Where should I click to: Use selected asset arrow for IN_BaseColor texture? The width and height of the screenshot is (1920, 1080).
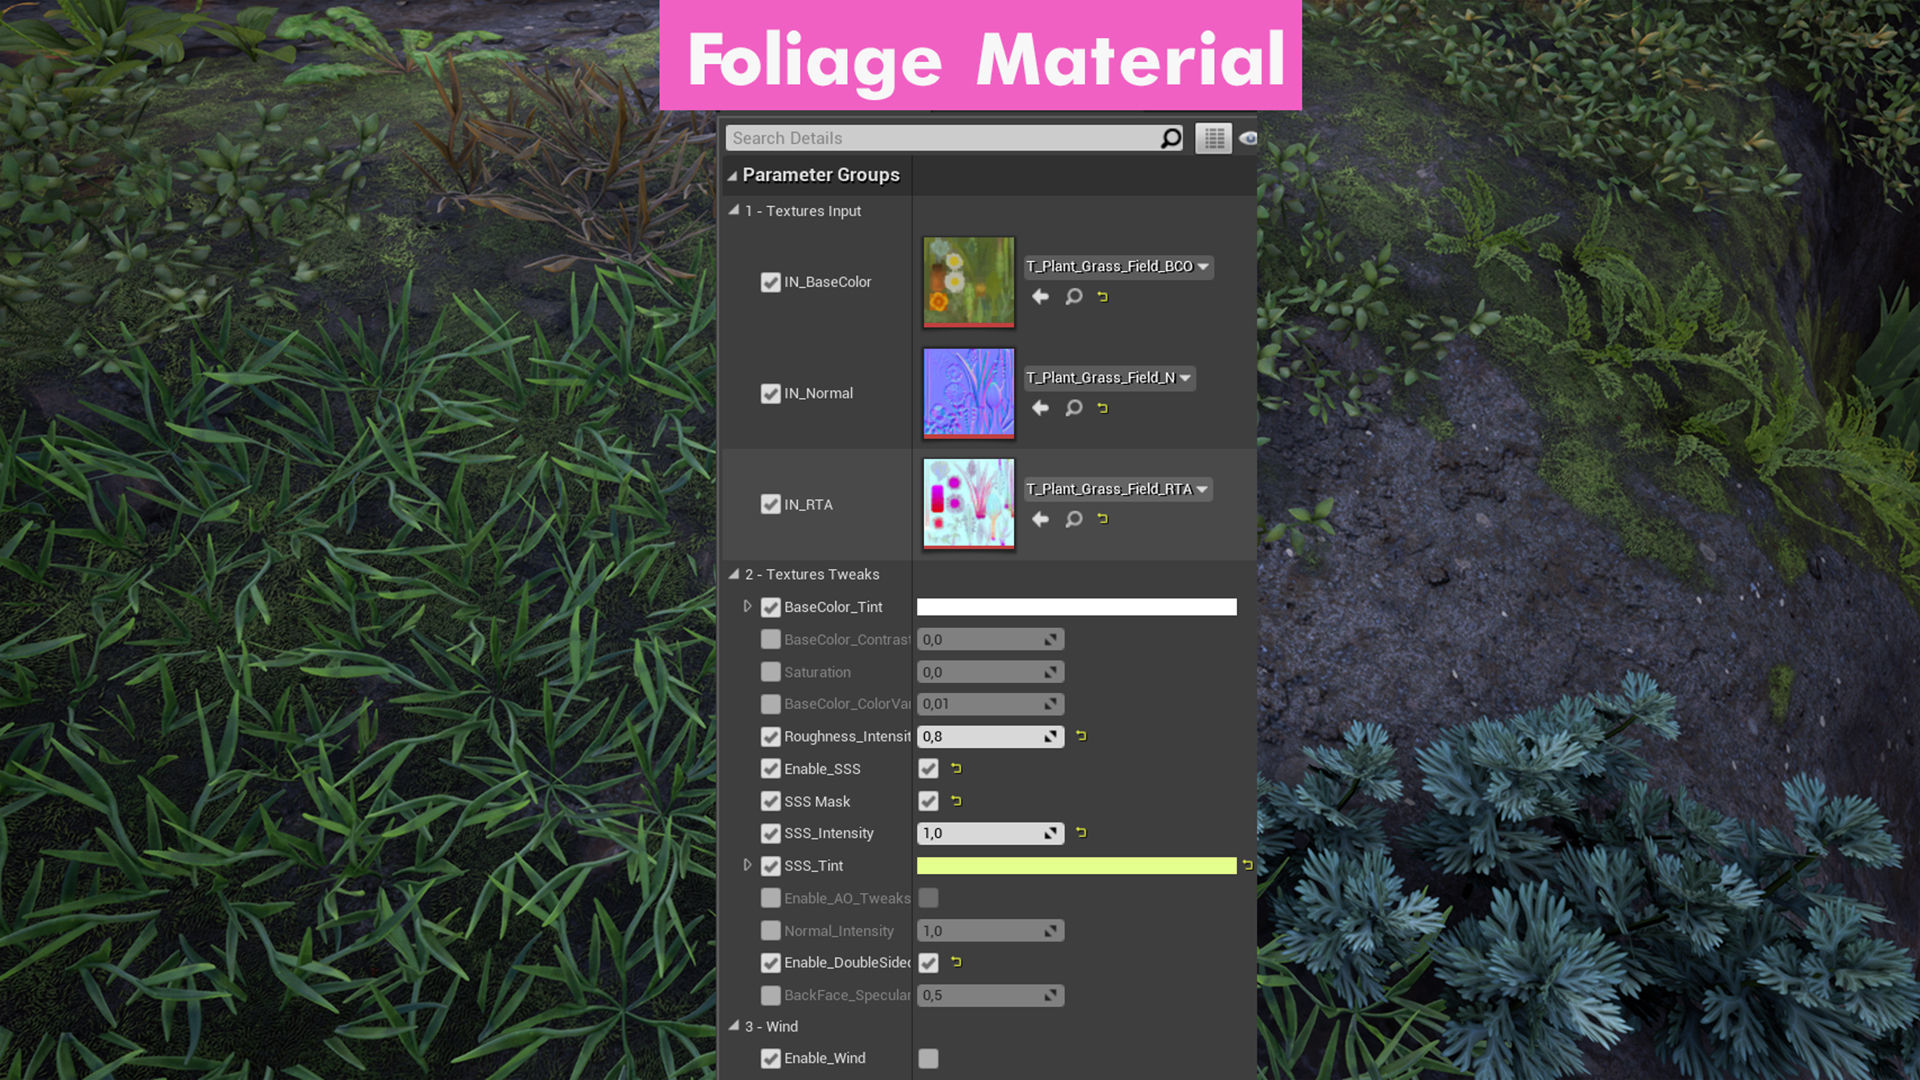1040,297
